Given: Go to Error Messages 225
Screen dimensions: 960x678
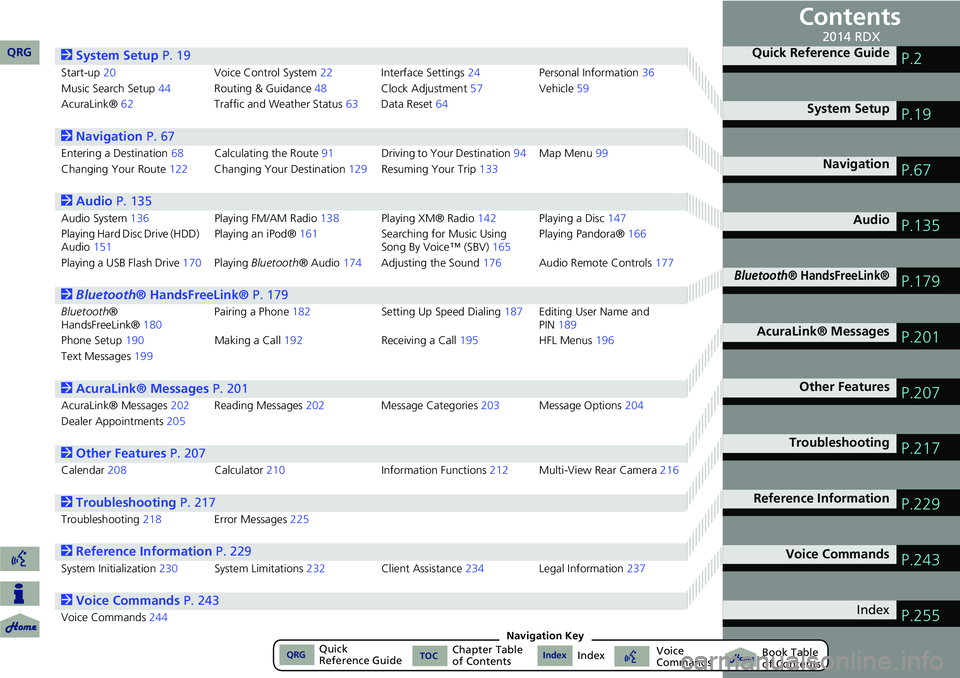Looking at the screenshot, I should (261, 519).
